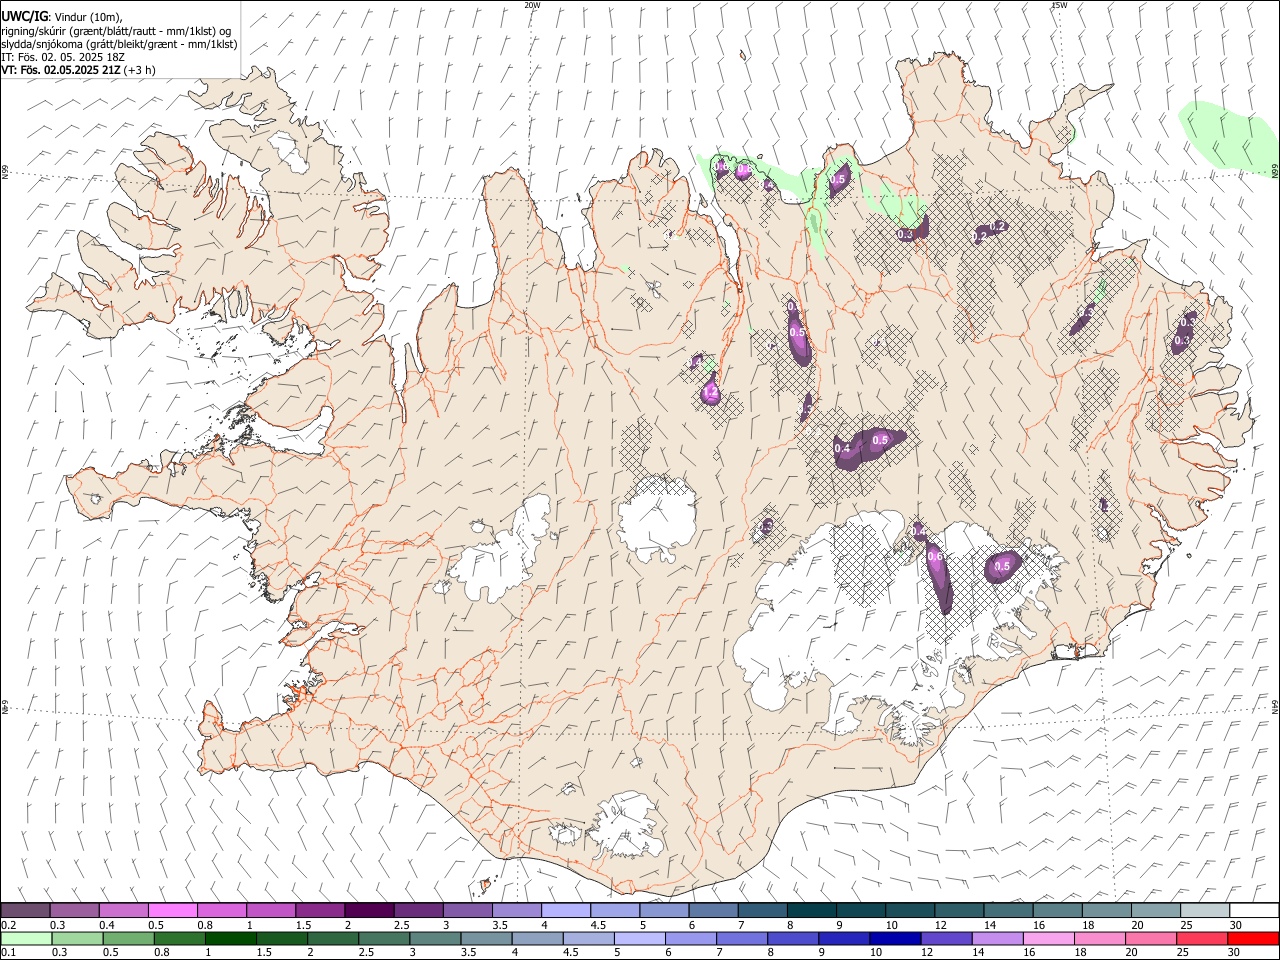
Task: Pick the pale green 0.1 swatch in lower scale
Action: tap(27, 938)
